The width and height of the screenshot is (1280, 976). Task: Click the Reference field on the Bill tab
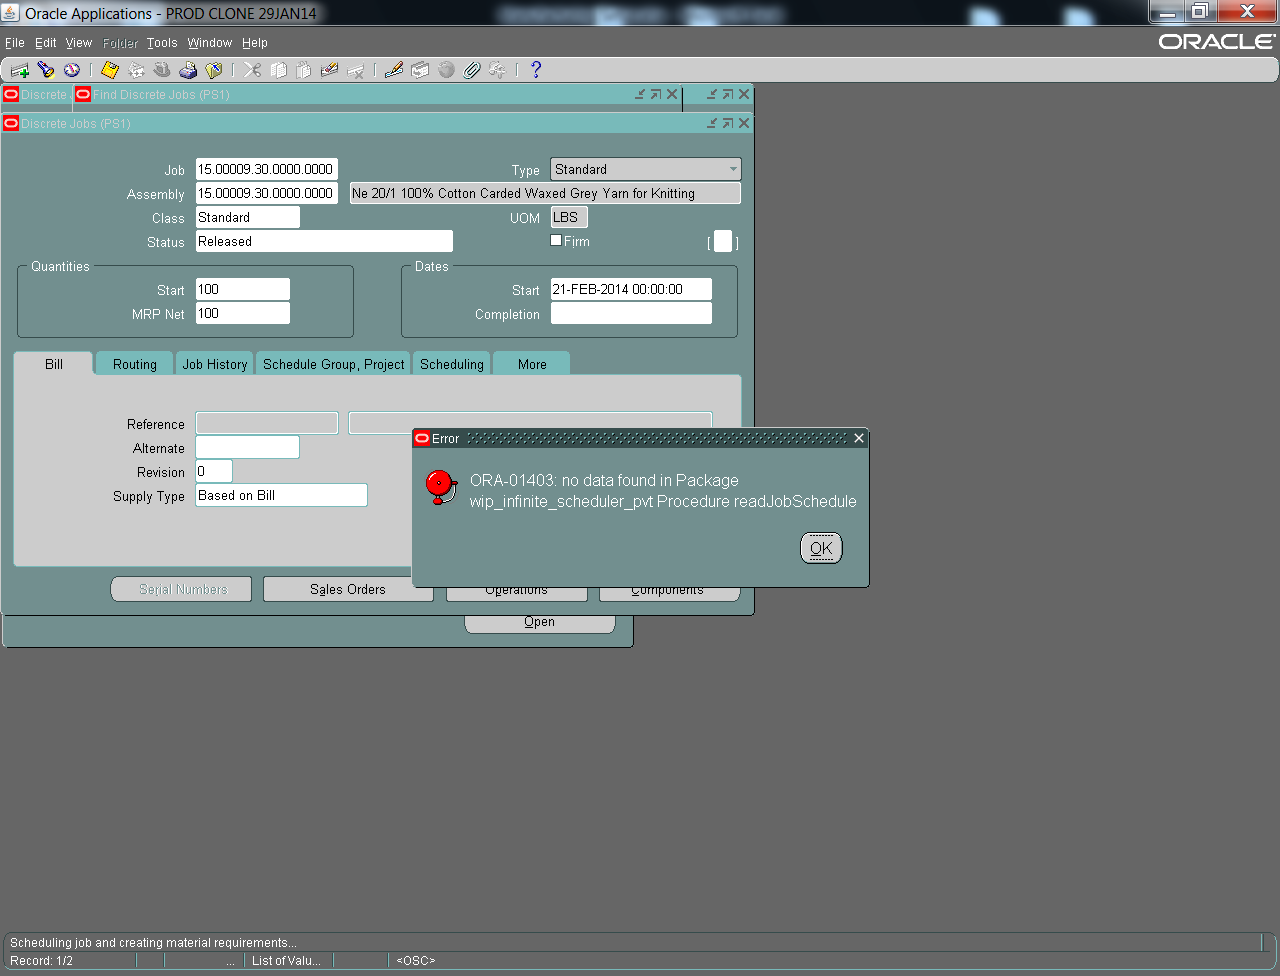tap(267, 423)
